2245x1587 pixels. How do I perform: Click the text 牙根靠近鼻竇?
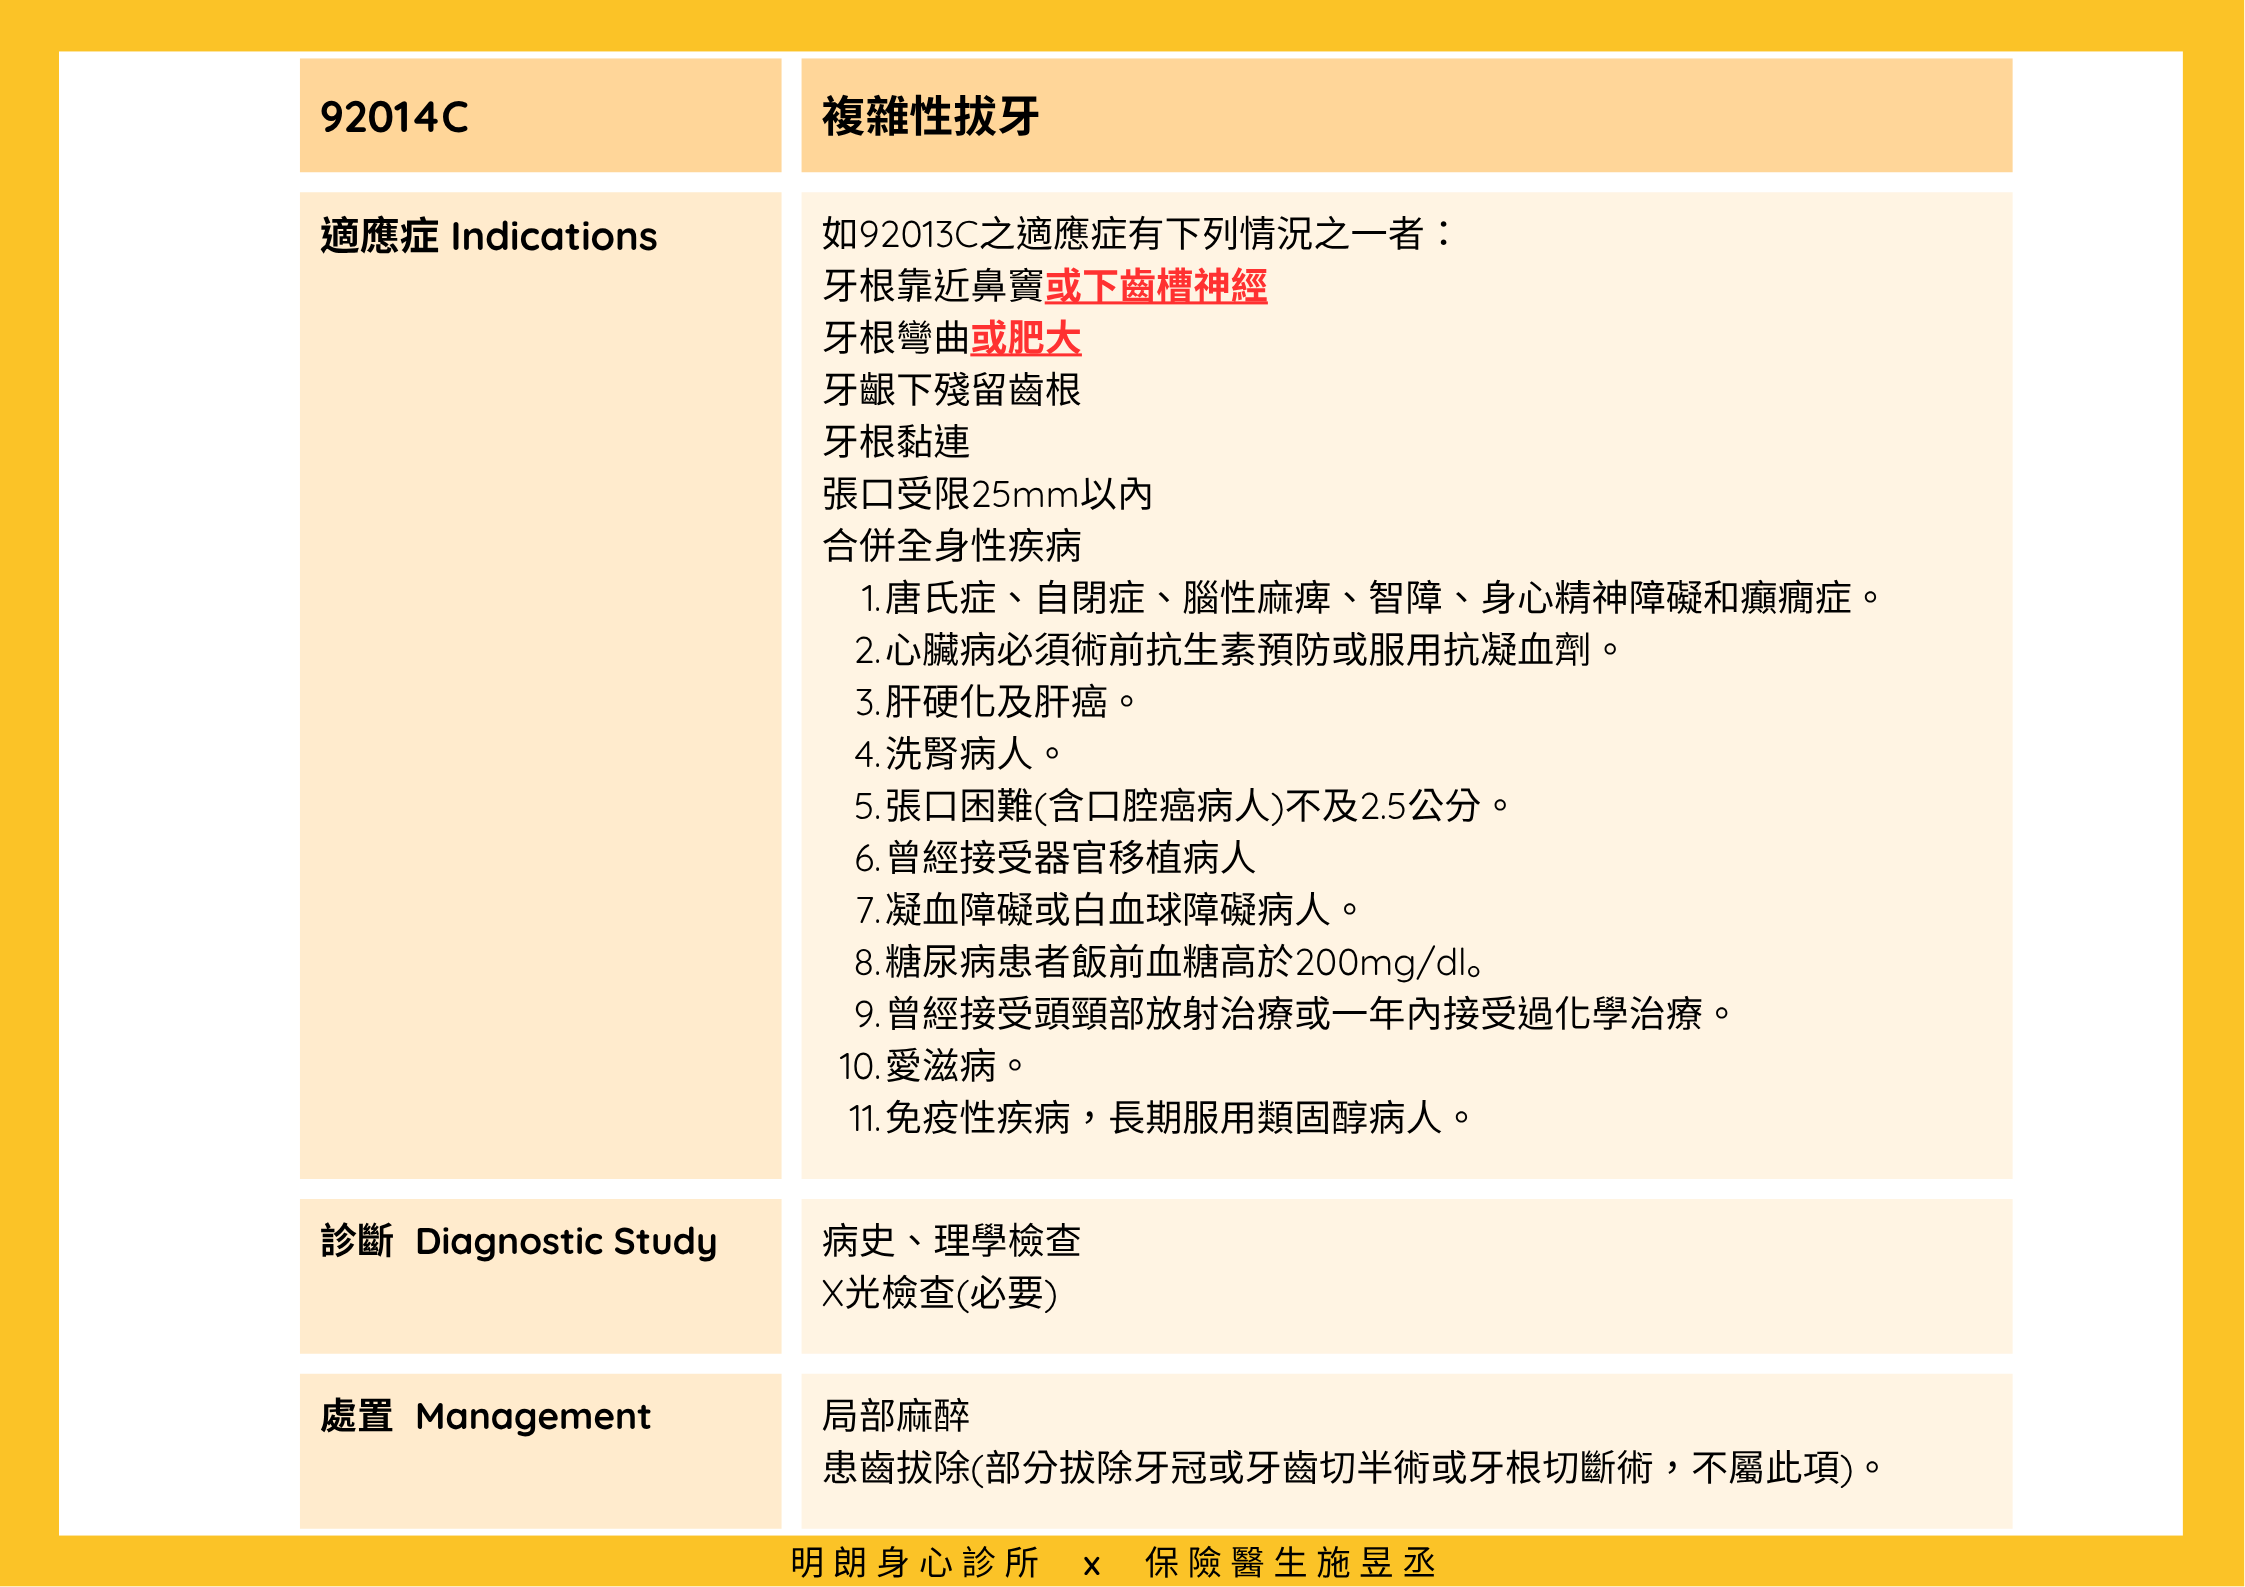pos(933,286)
